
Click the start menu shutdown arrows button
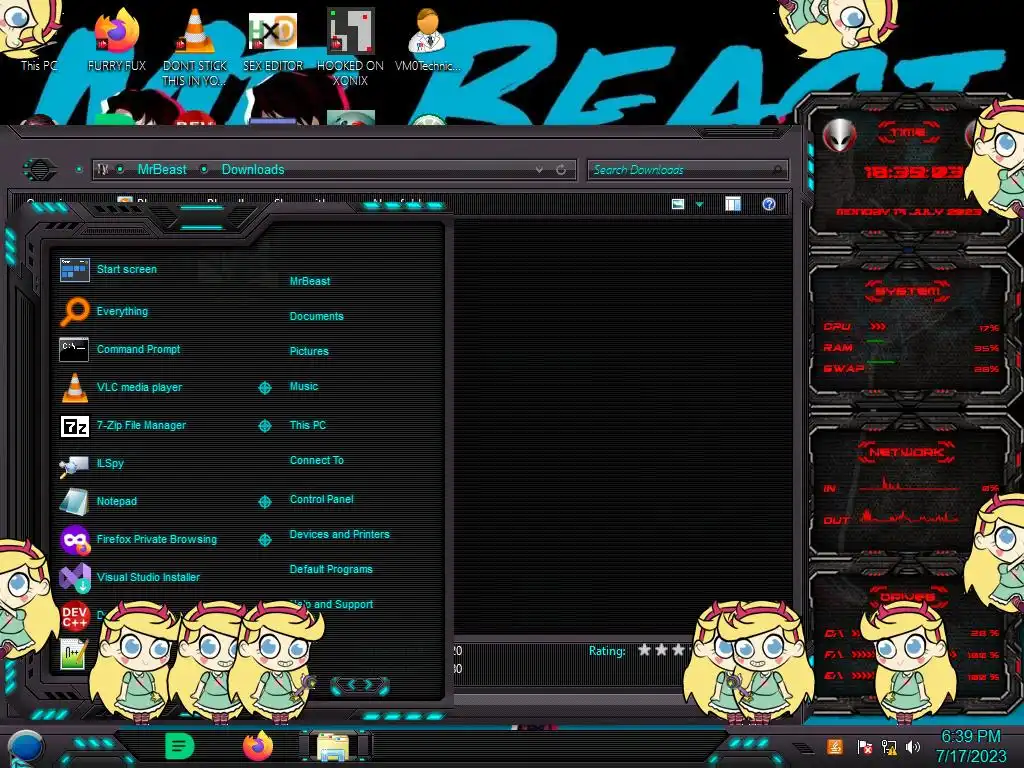click(x=360, y=685)
